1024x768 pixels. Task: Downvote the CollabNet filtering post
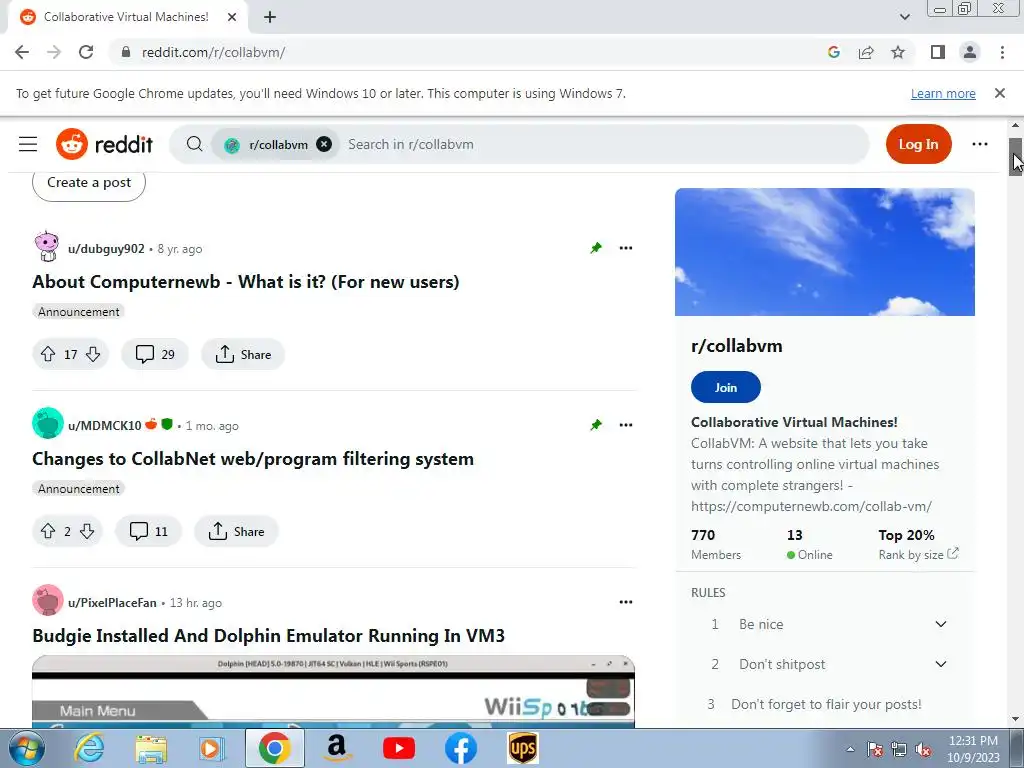(87, 531)
